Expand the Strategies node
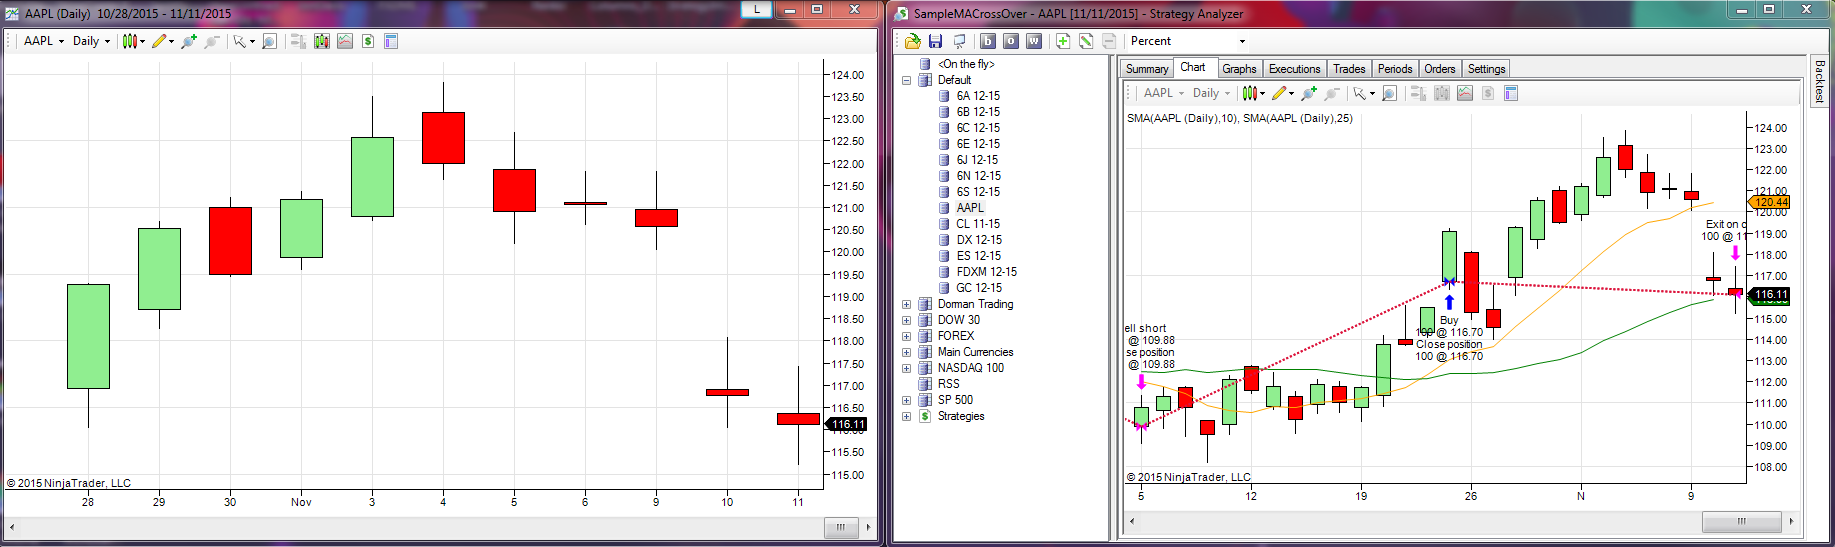This screenshot has height=547, width=1835. tap(907, 416)
